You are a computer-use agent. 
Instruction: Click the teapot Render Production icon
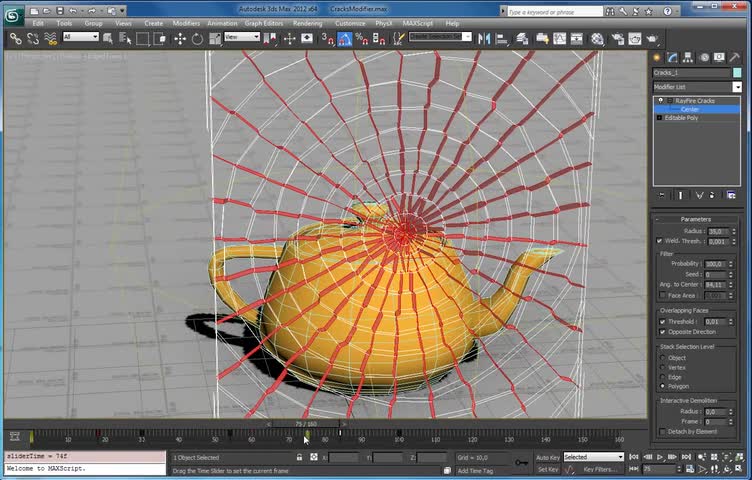point(652,39)
